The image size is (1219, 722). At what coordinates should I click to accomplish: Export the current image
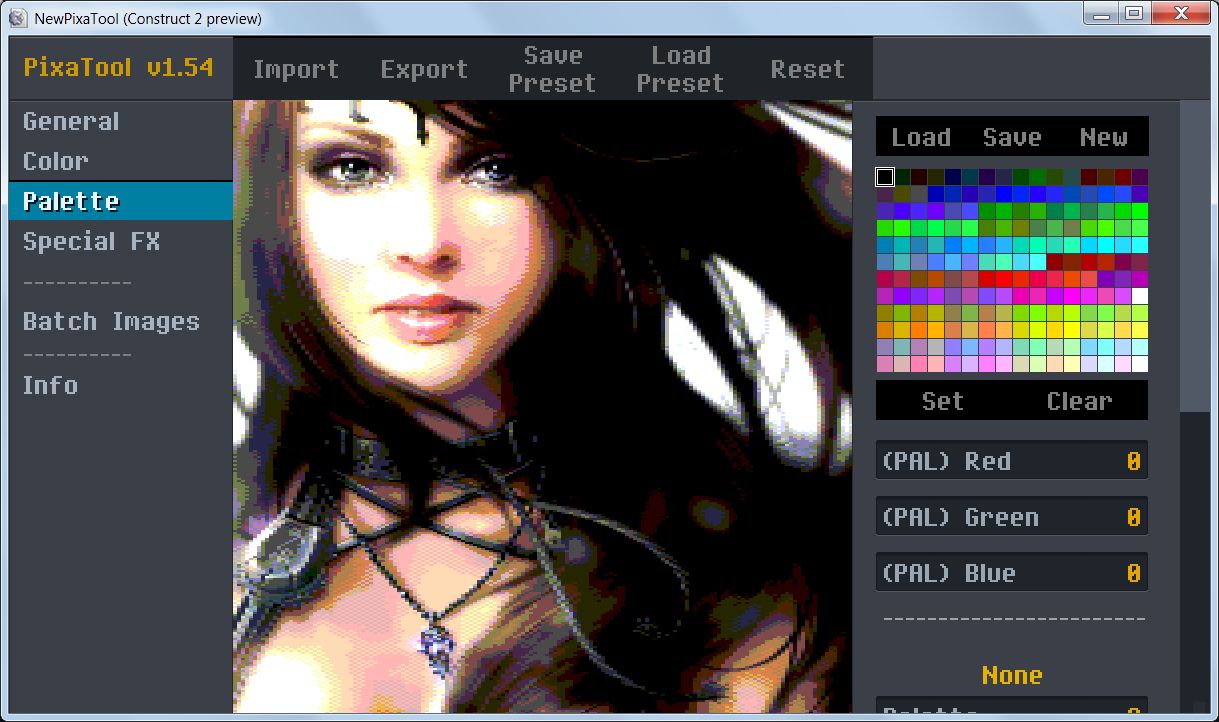point(424,68)
